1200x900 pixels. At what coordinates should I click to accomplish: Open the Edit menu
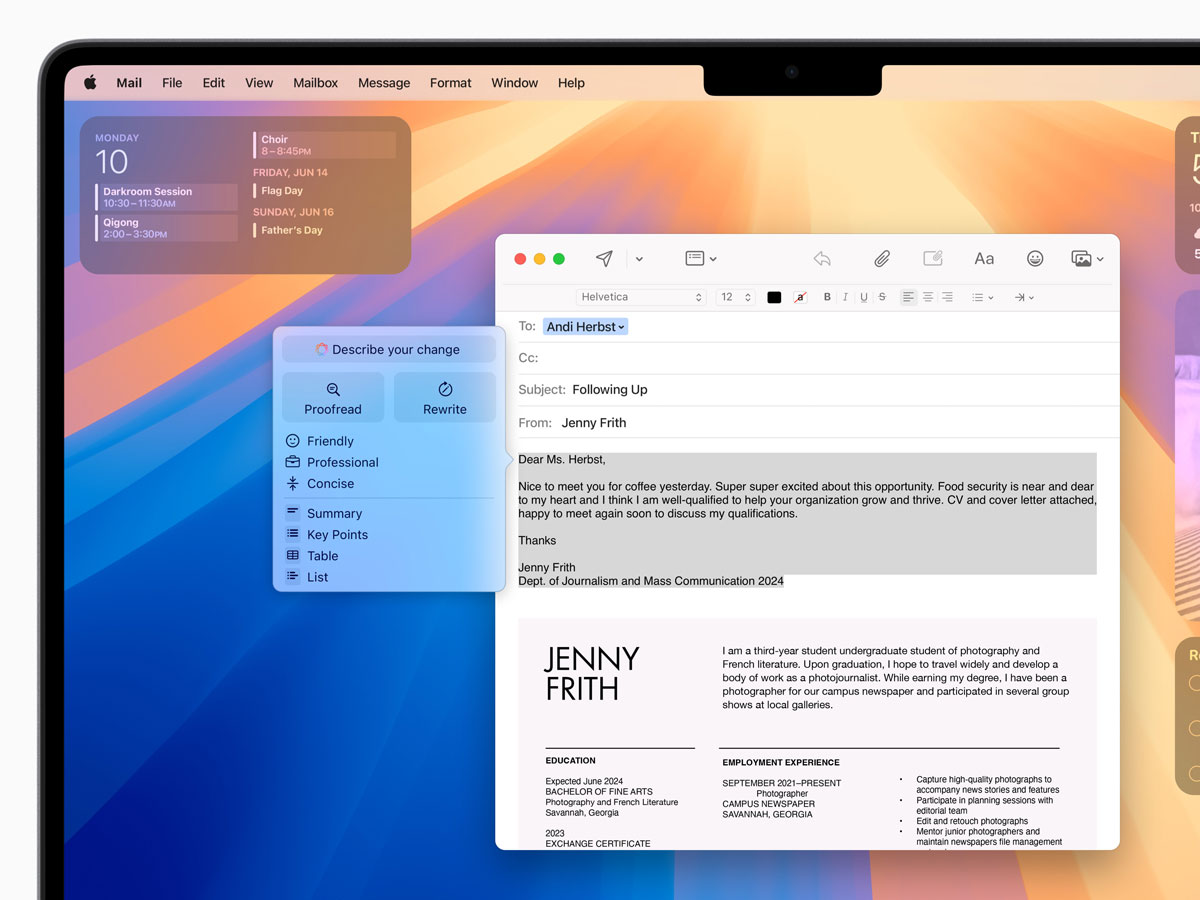point(214,83)
